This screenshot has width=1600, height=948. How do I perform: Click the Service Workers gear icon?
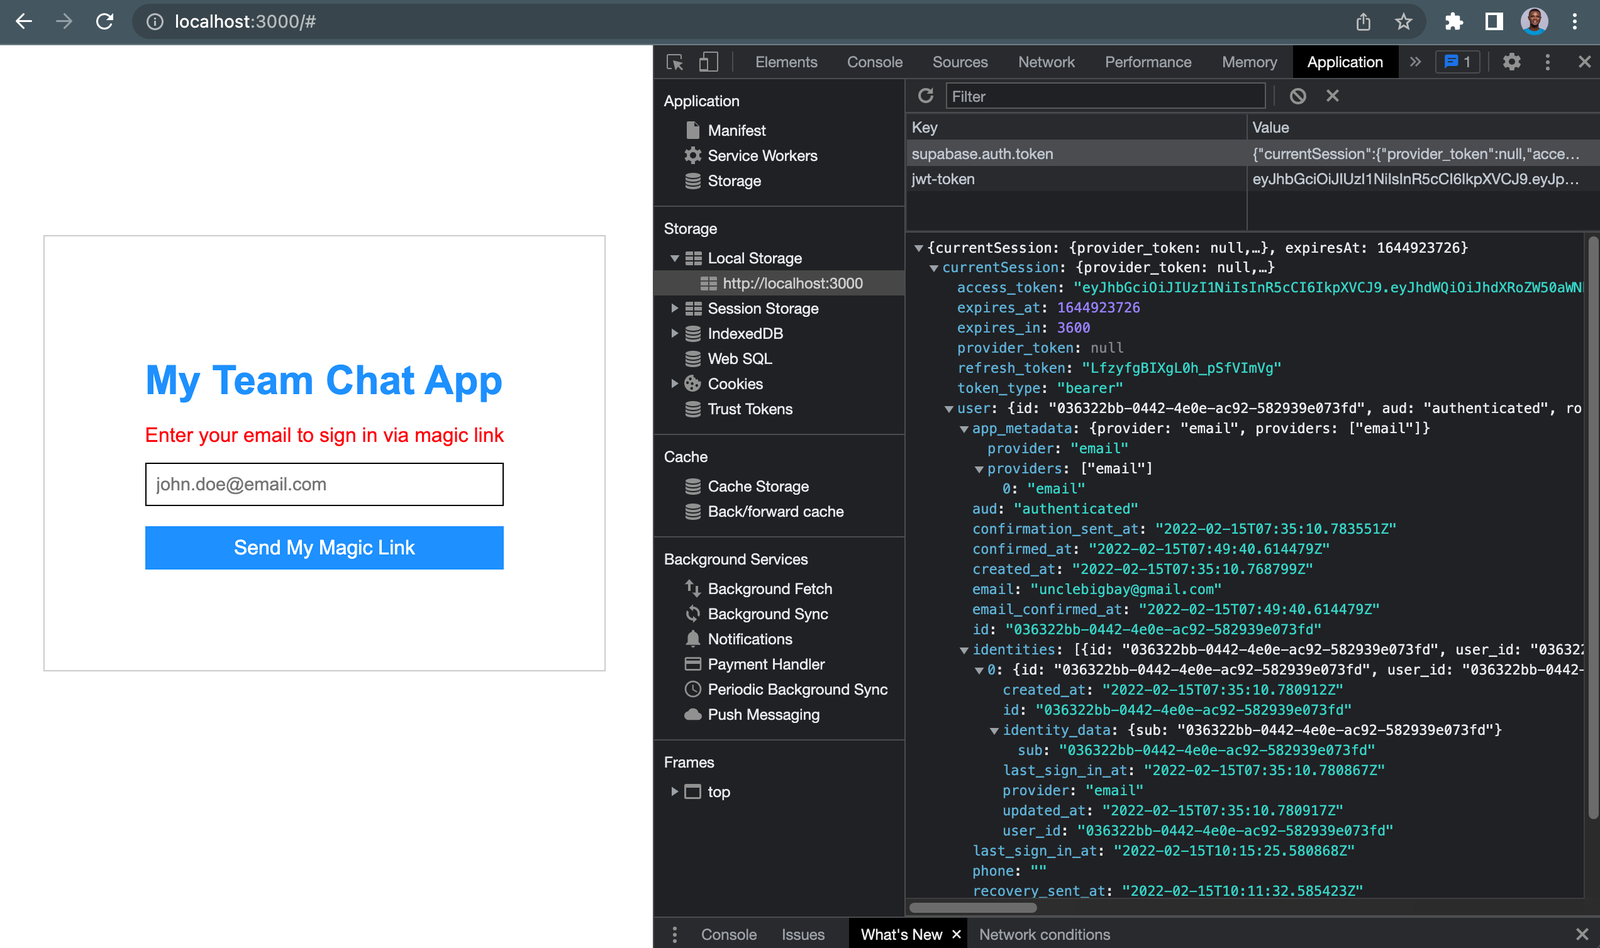[693, 155]
